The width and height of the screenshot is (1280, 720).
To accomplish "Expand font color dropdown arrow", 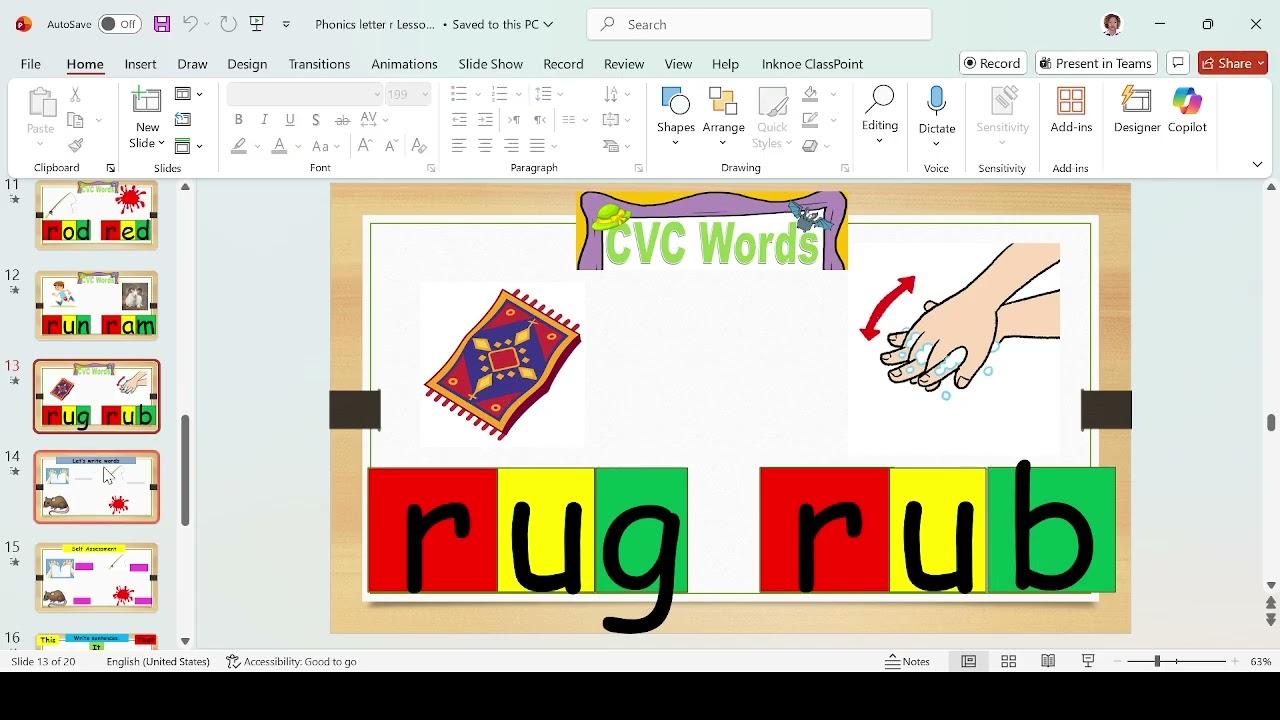I will click(x=299, y=146).
